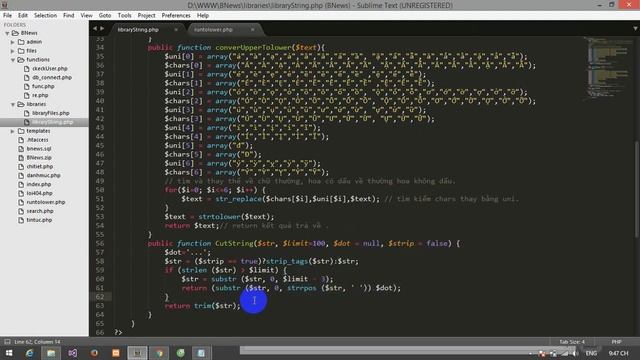Click the files folder icon
The width and height of the screenshot is (640, 360).
(x=21, y=51)
